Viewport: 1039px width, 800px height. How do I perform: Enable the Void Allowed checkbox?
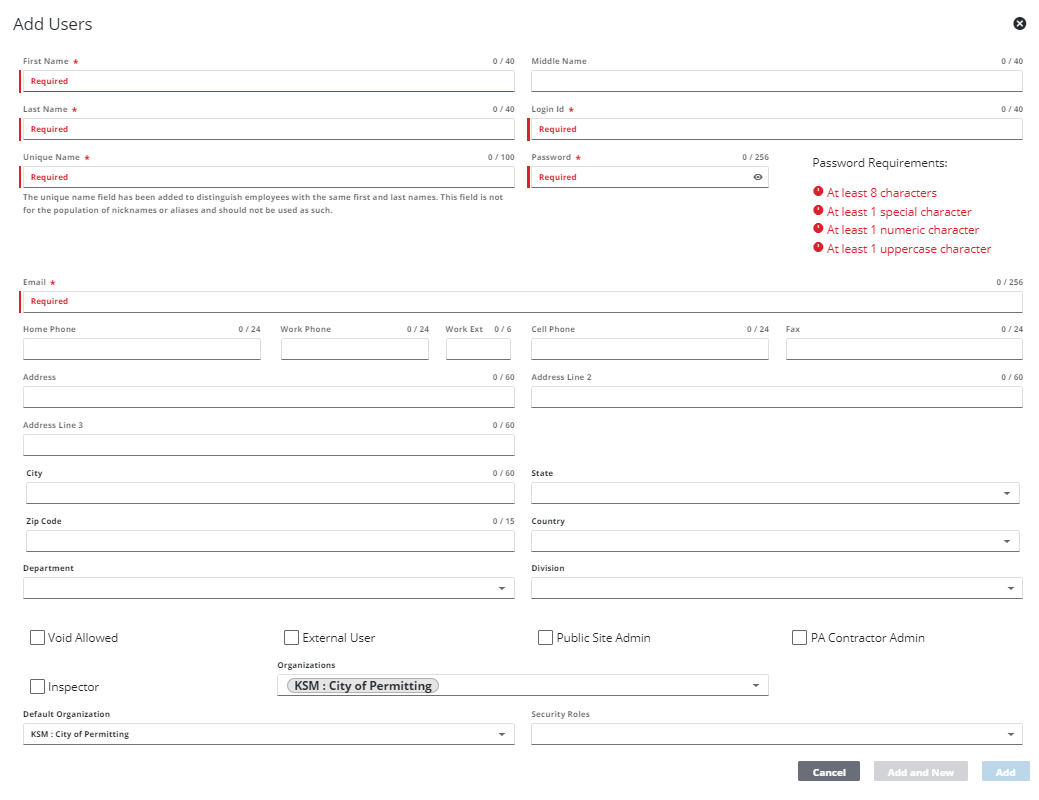pyautogui.click(x=38, y=637)
